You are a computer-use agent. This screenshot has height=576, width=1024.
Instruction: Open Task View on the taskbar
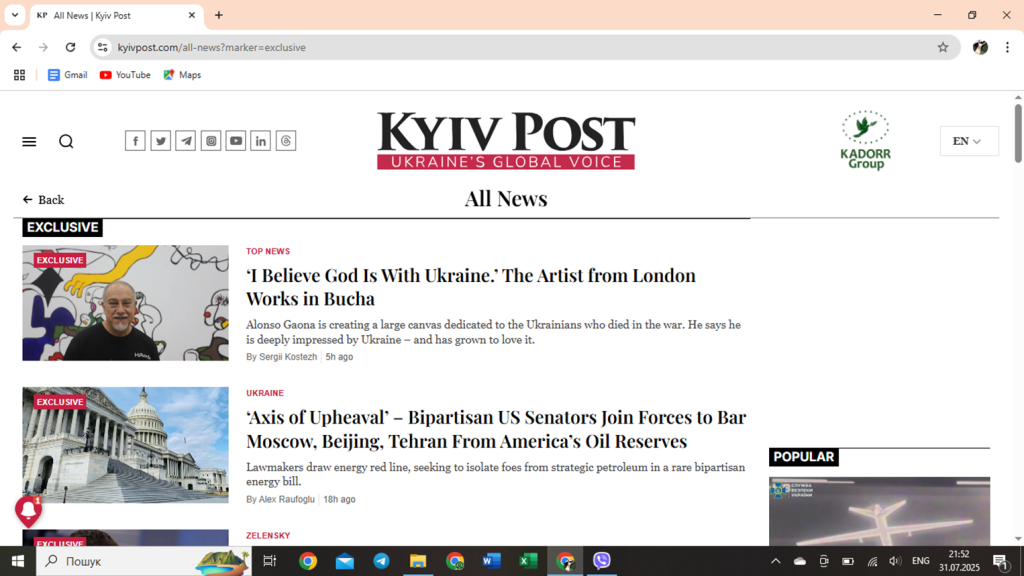click(269, 561)
